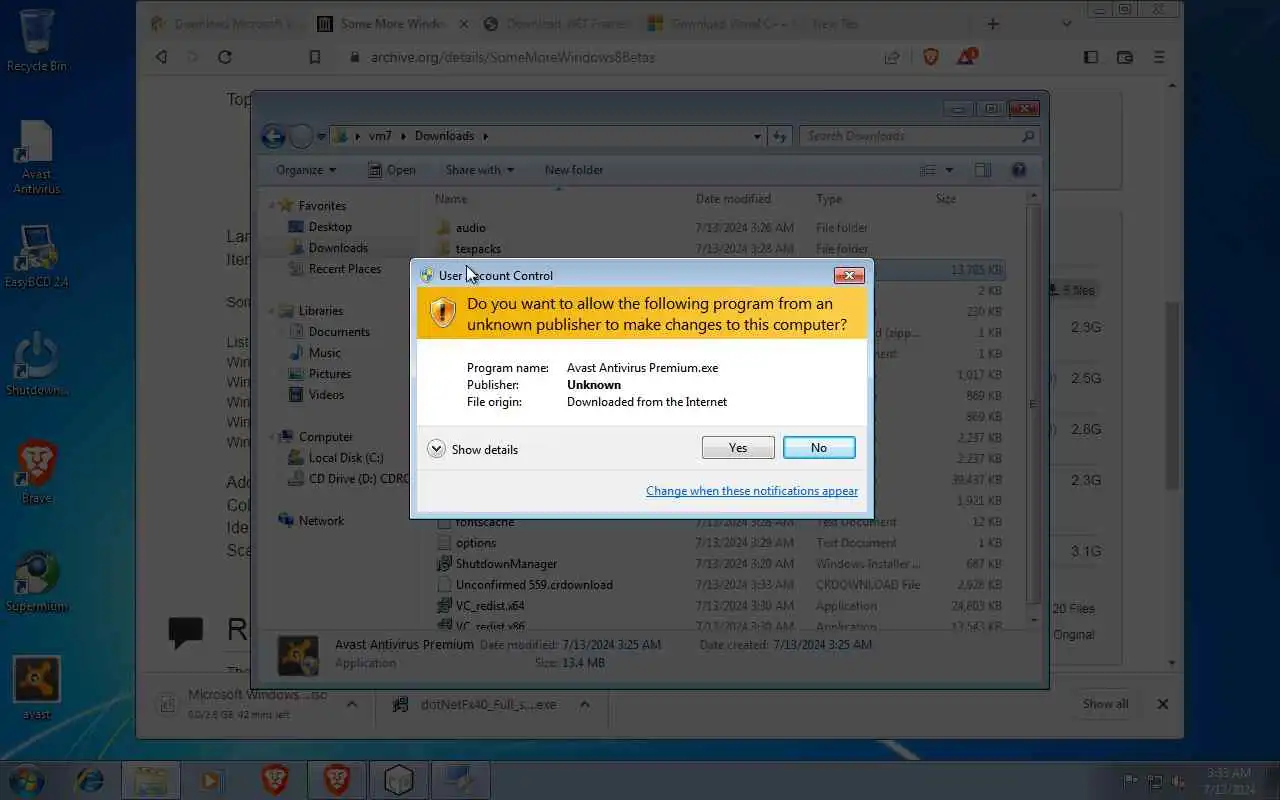Viewport: 1280px width, 800px height.
Task: Click the avast installer desktop icon
Action: (37, 688)
